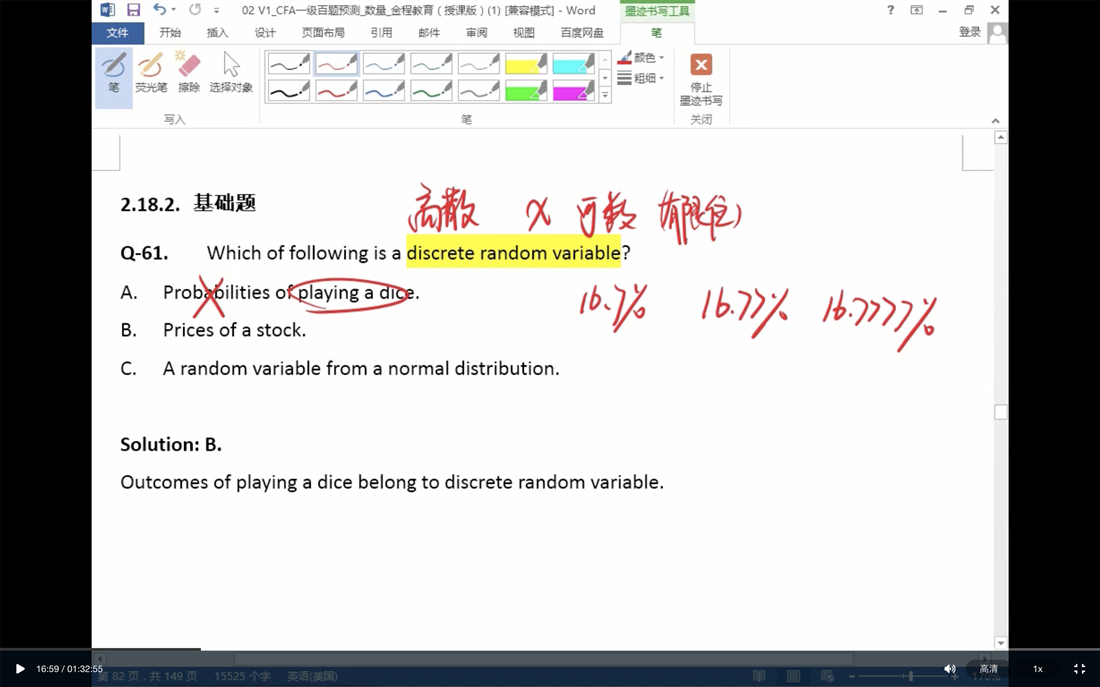Viewport: 1100px width, 687px height.
Task: Switch to the 页面布局 tab
Action: [323, 32]
